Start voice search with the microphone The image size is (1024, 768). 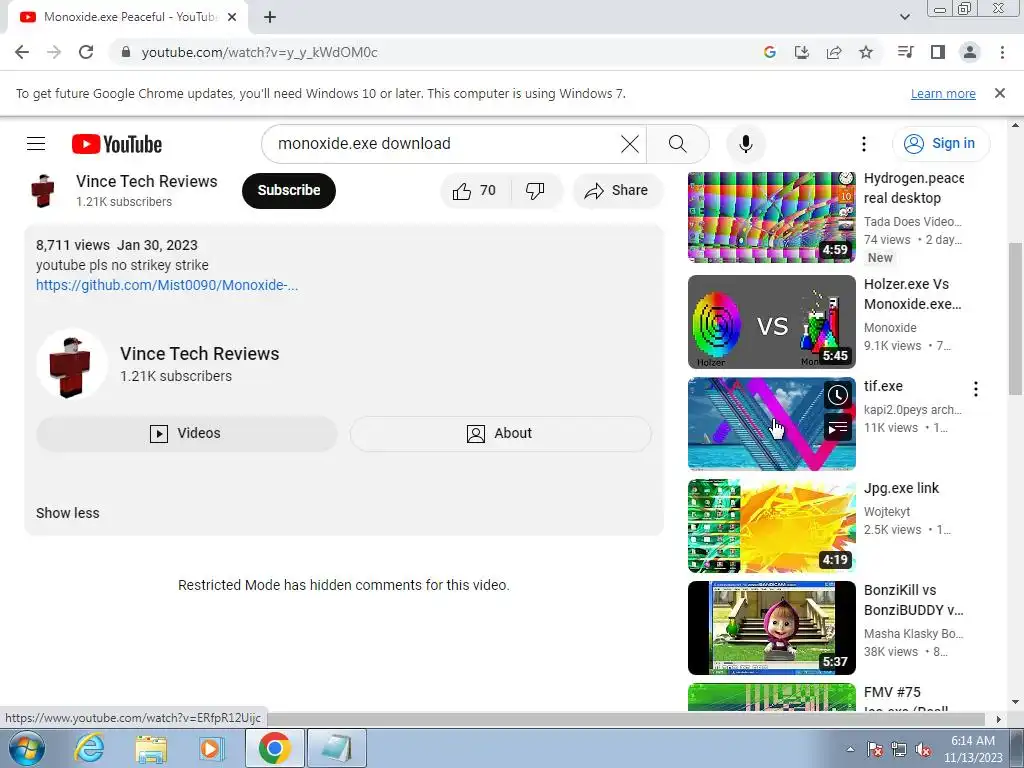(745, 144)
